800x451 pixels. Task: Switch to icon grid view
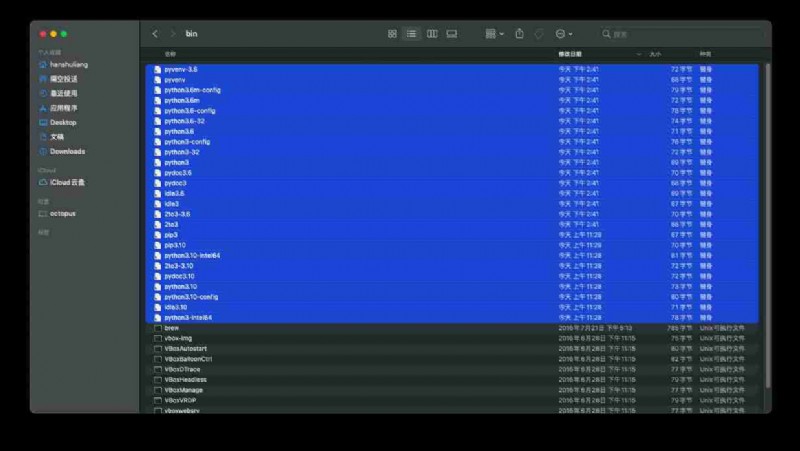click(392, 34)
